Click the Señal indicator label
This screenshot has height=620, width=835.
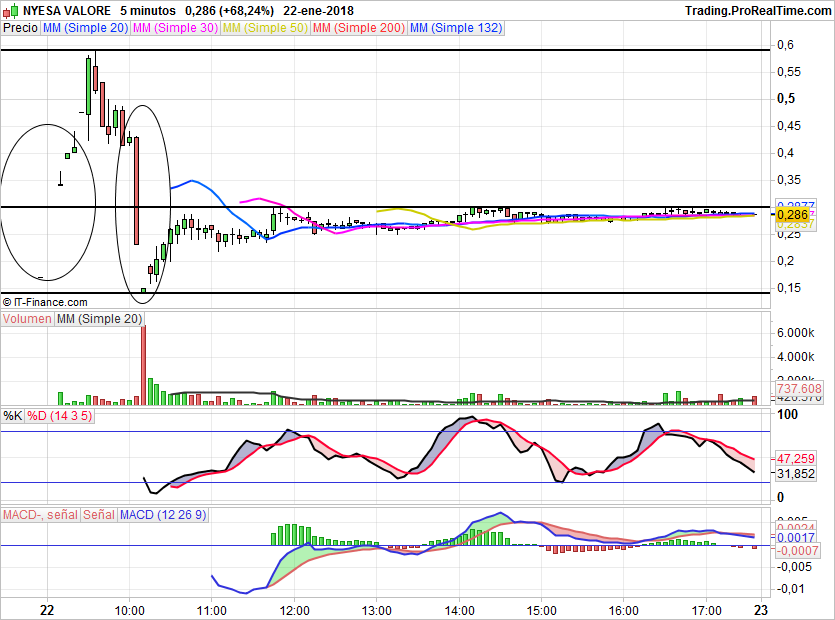(x=98, y=515)
